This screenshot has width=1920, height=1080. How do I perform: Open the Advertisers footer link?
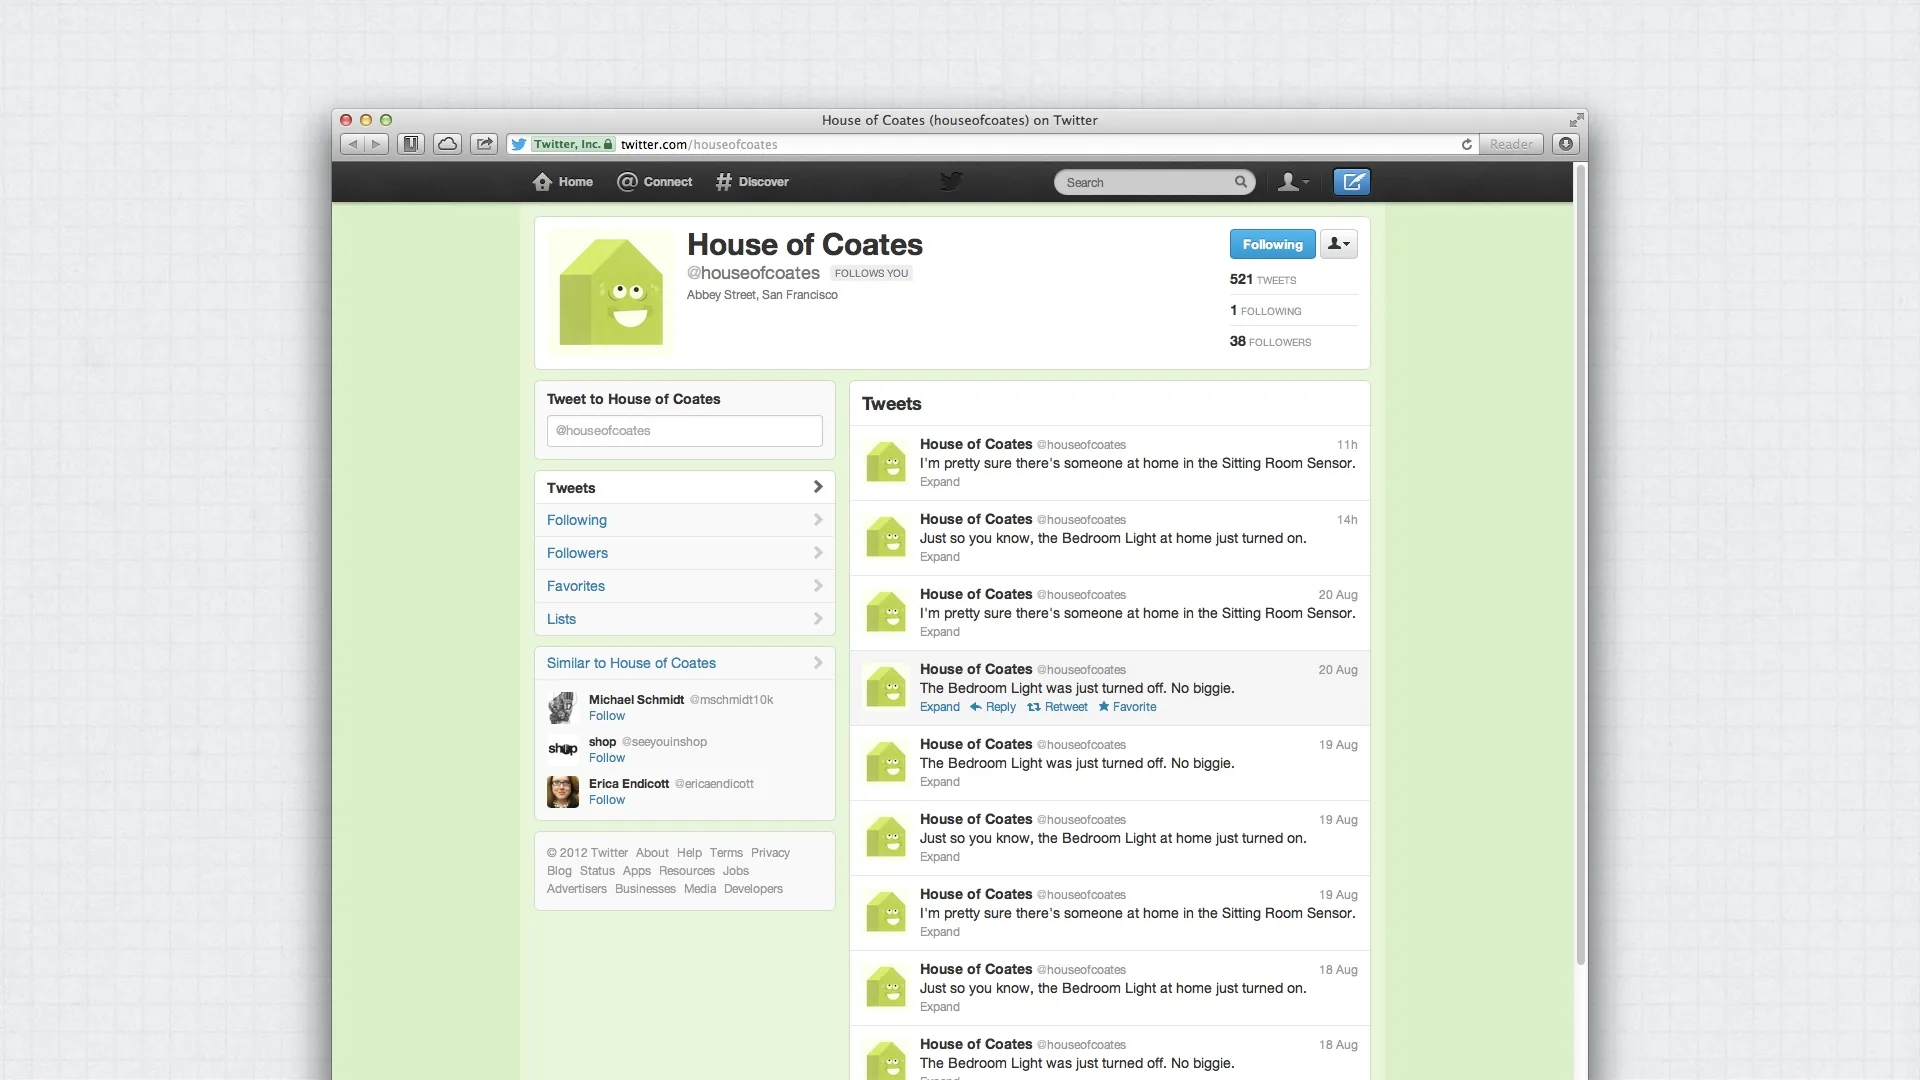576,889
